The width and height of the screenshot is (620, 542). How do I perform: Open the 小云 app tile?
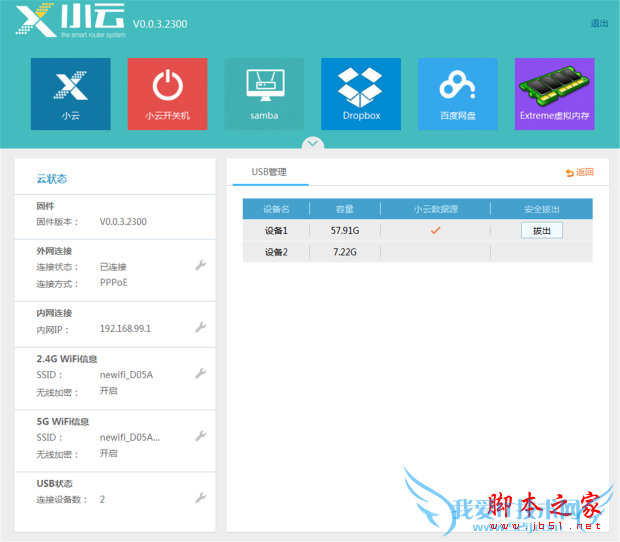tap(71, 94)
